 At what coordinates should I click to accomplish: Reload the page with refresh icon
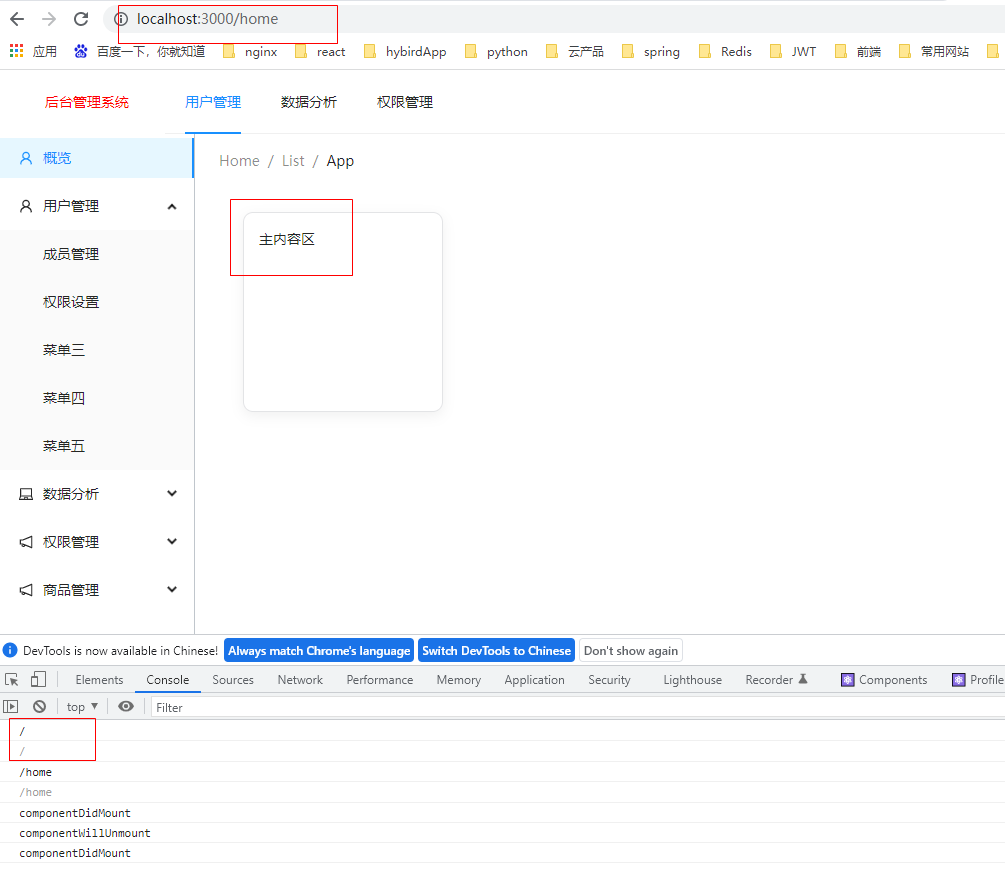coord(81,19)
